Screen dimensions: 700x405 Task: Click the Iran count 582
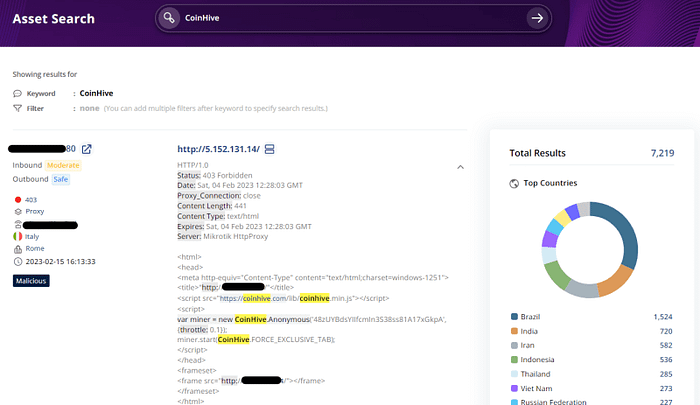coord(666,345)
